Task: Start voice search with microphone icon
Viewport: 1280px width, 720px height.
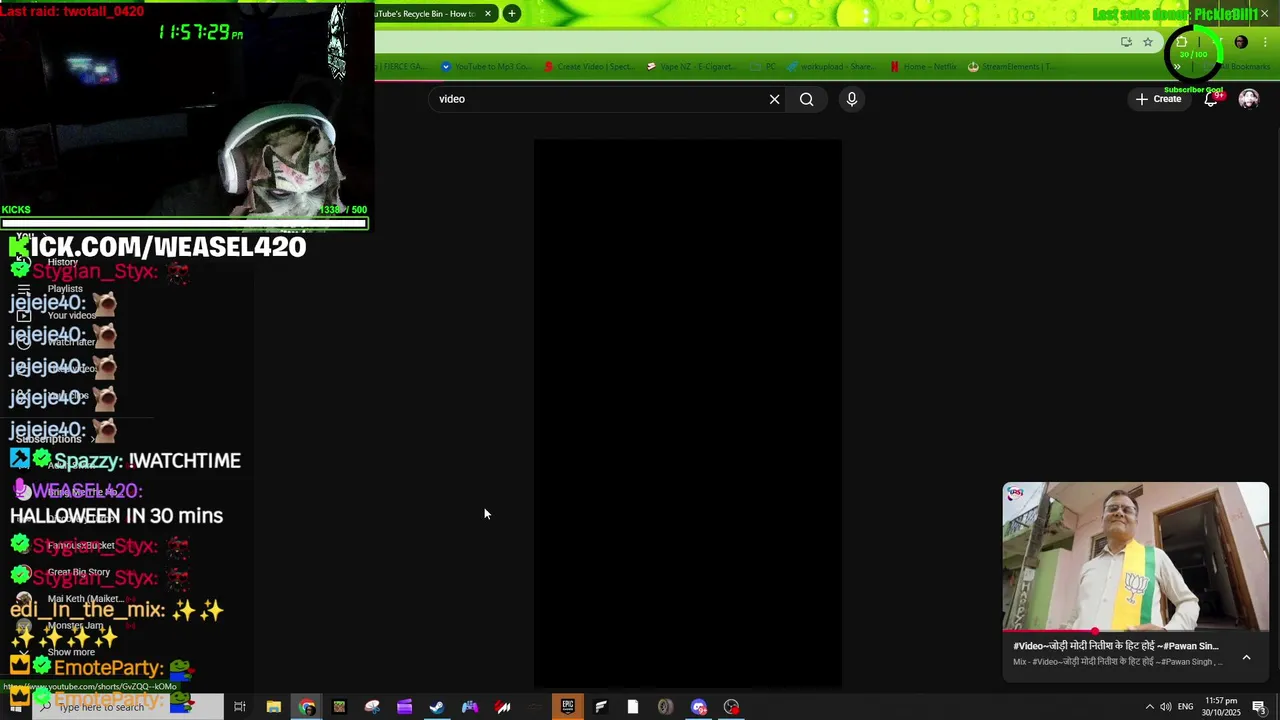Action: 852,99
